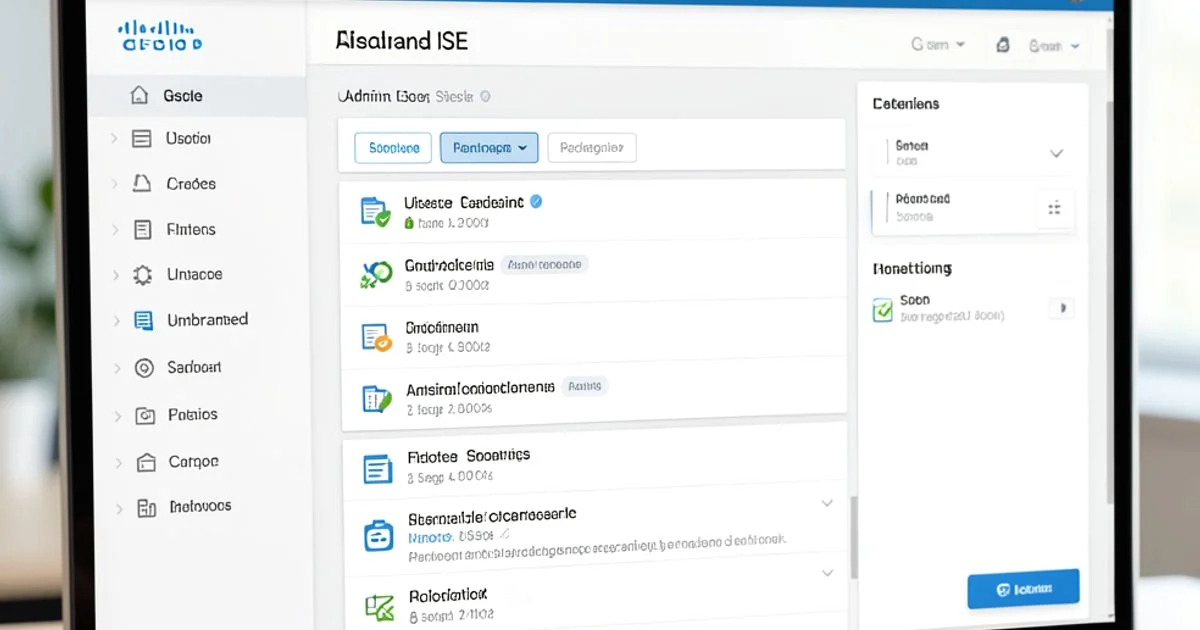Click the building icon on the last sidebar entry
Image resolution: width=1200 pixels, height=630 pixels.
click(140, 507)
